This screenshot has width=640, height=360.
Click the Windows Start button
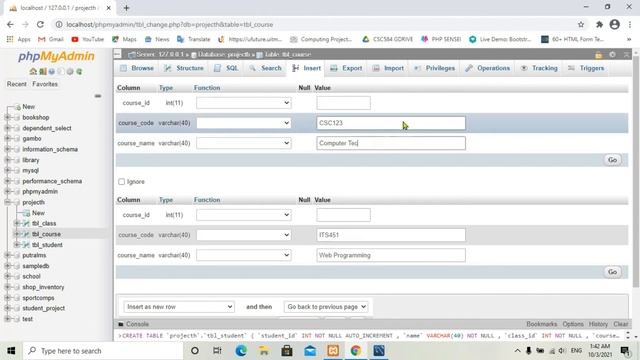coord(11,351)
